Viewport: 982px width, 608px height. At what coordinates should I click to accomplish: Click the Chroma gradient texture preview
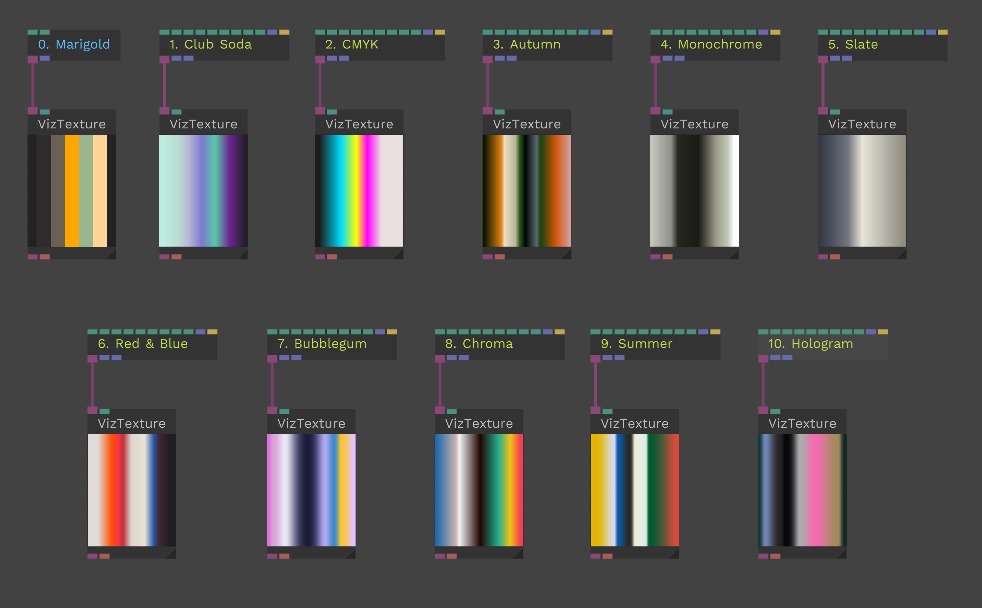click(479, 490)
